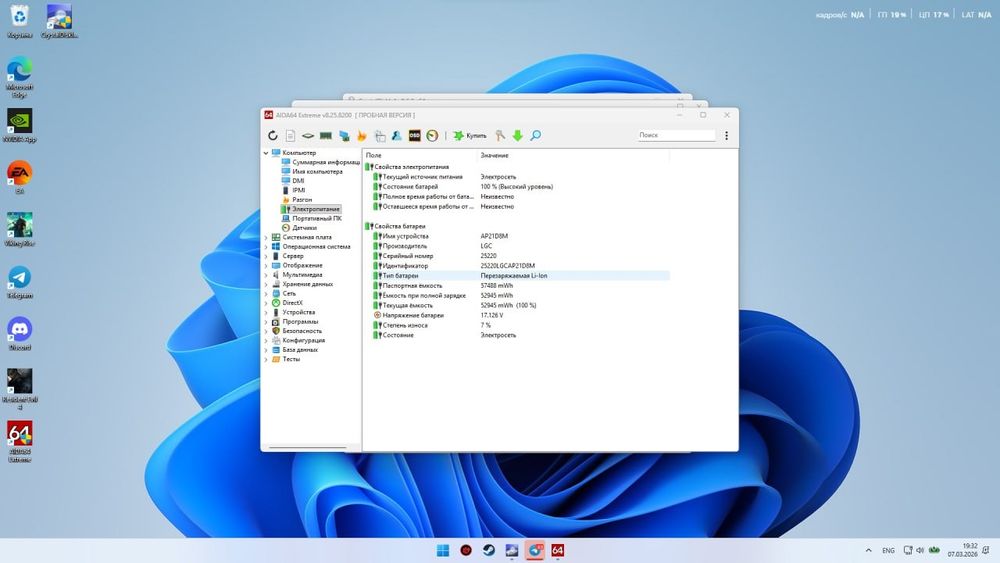The image size is (1000, 563).
Task: Click the flame stability test toolbar icon
Action: 362,135
